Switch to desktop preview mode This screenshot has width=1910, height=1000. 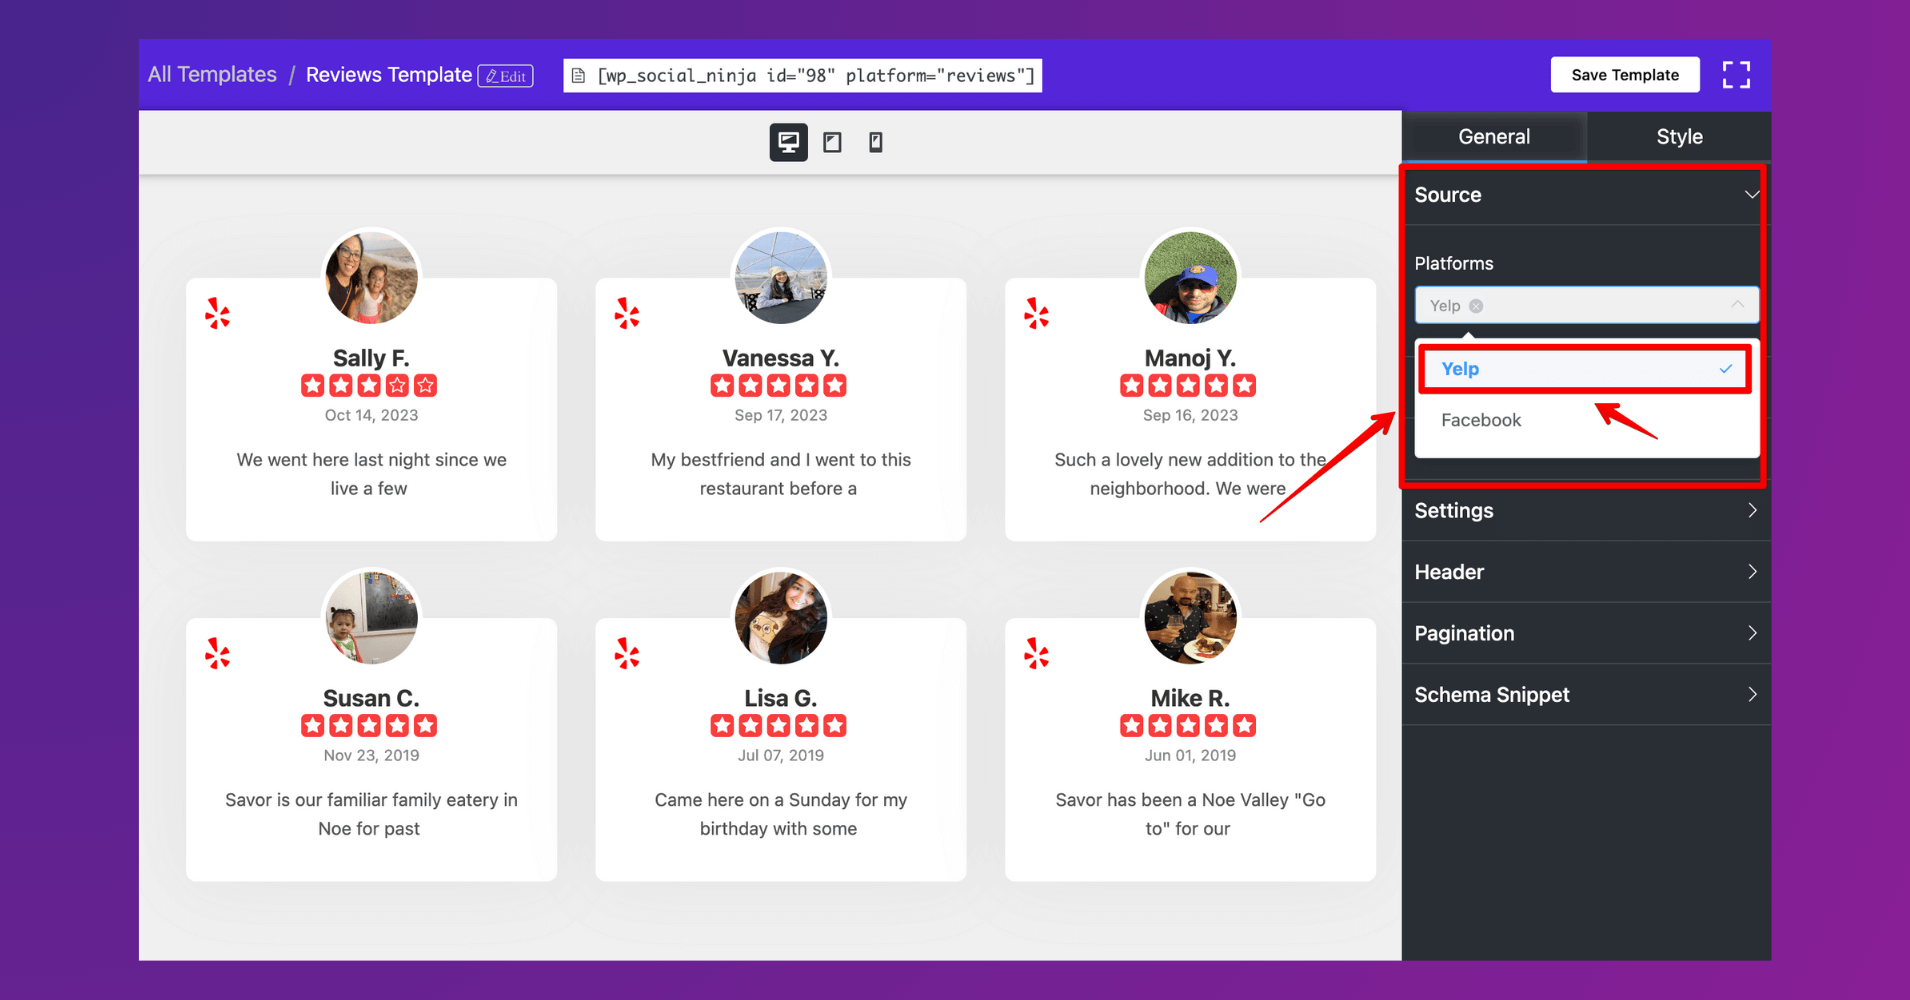[788, 142]
